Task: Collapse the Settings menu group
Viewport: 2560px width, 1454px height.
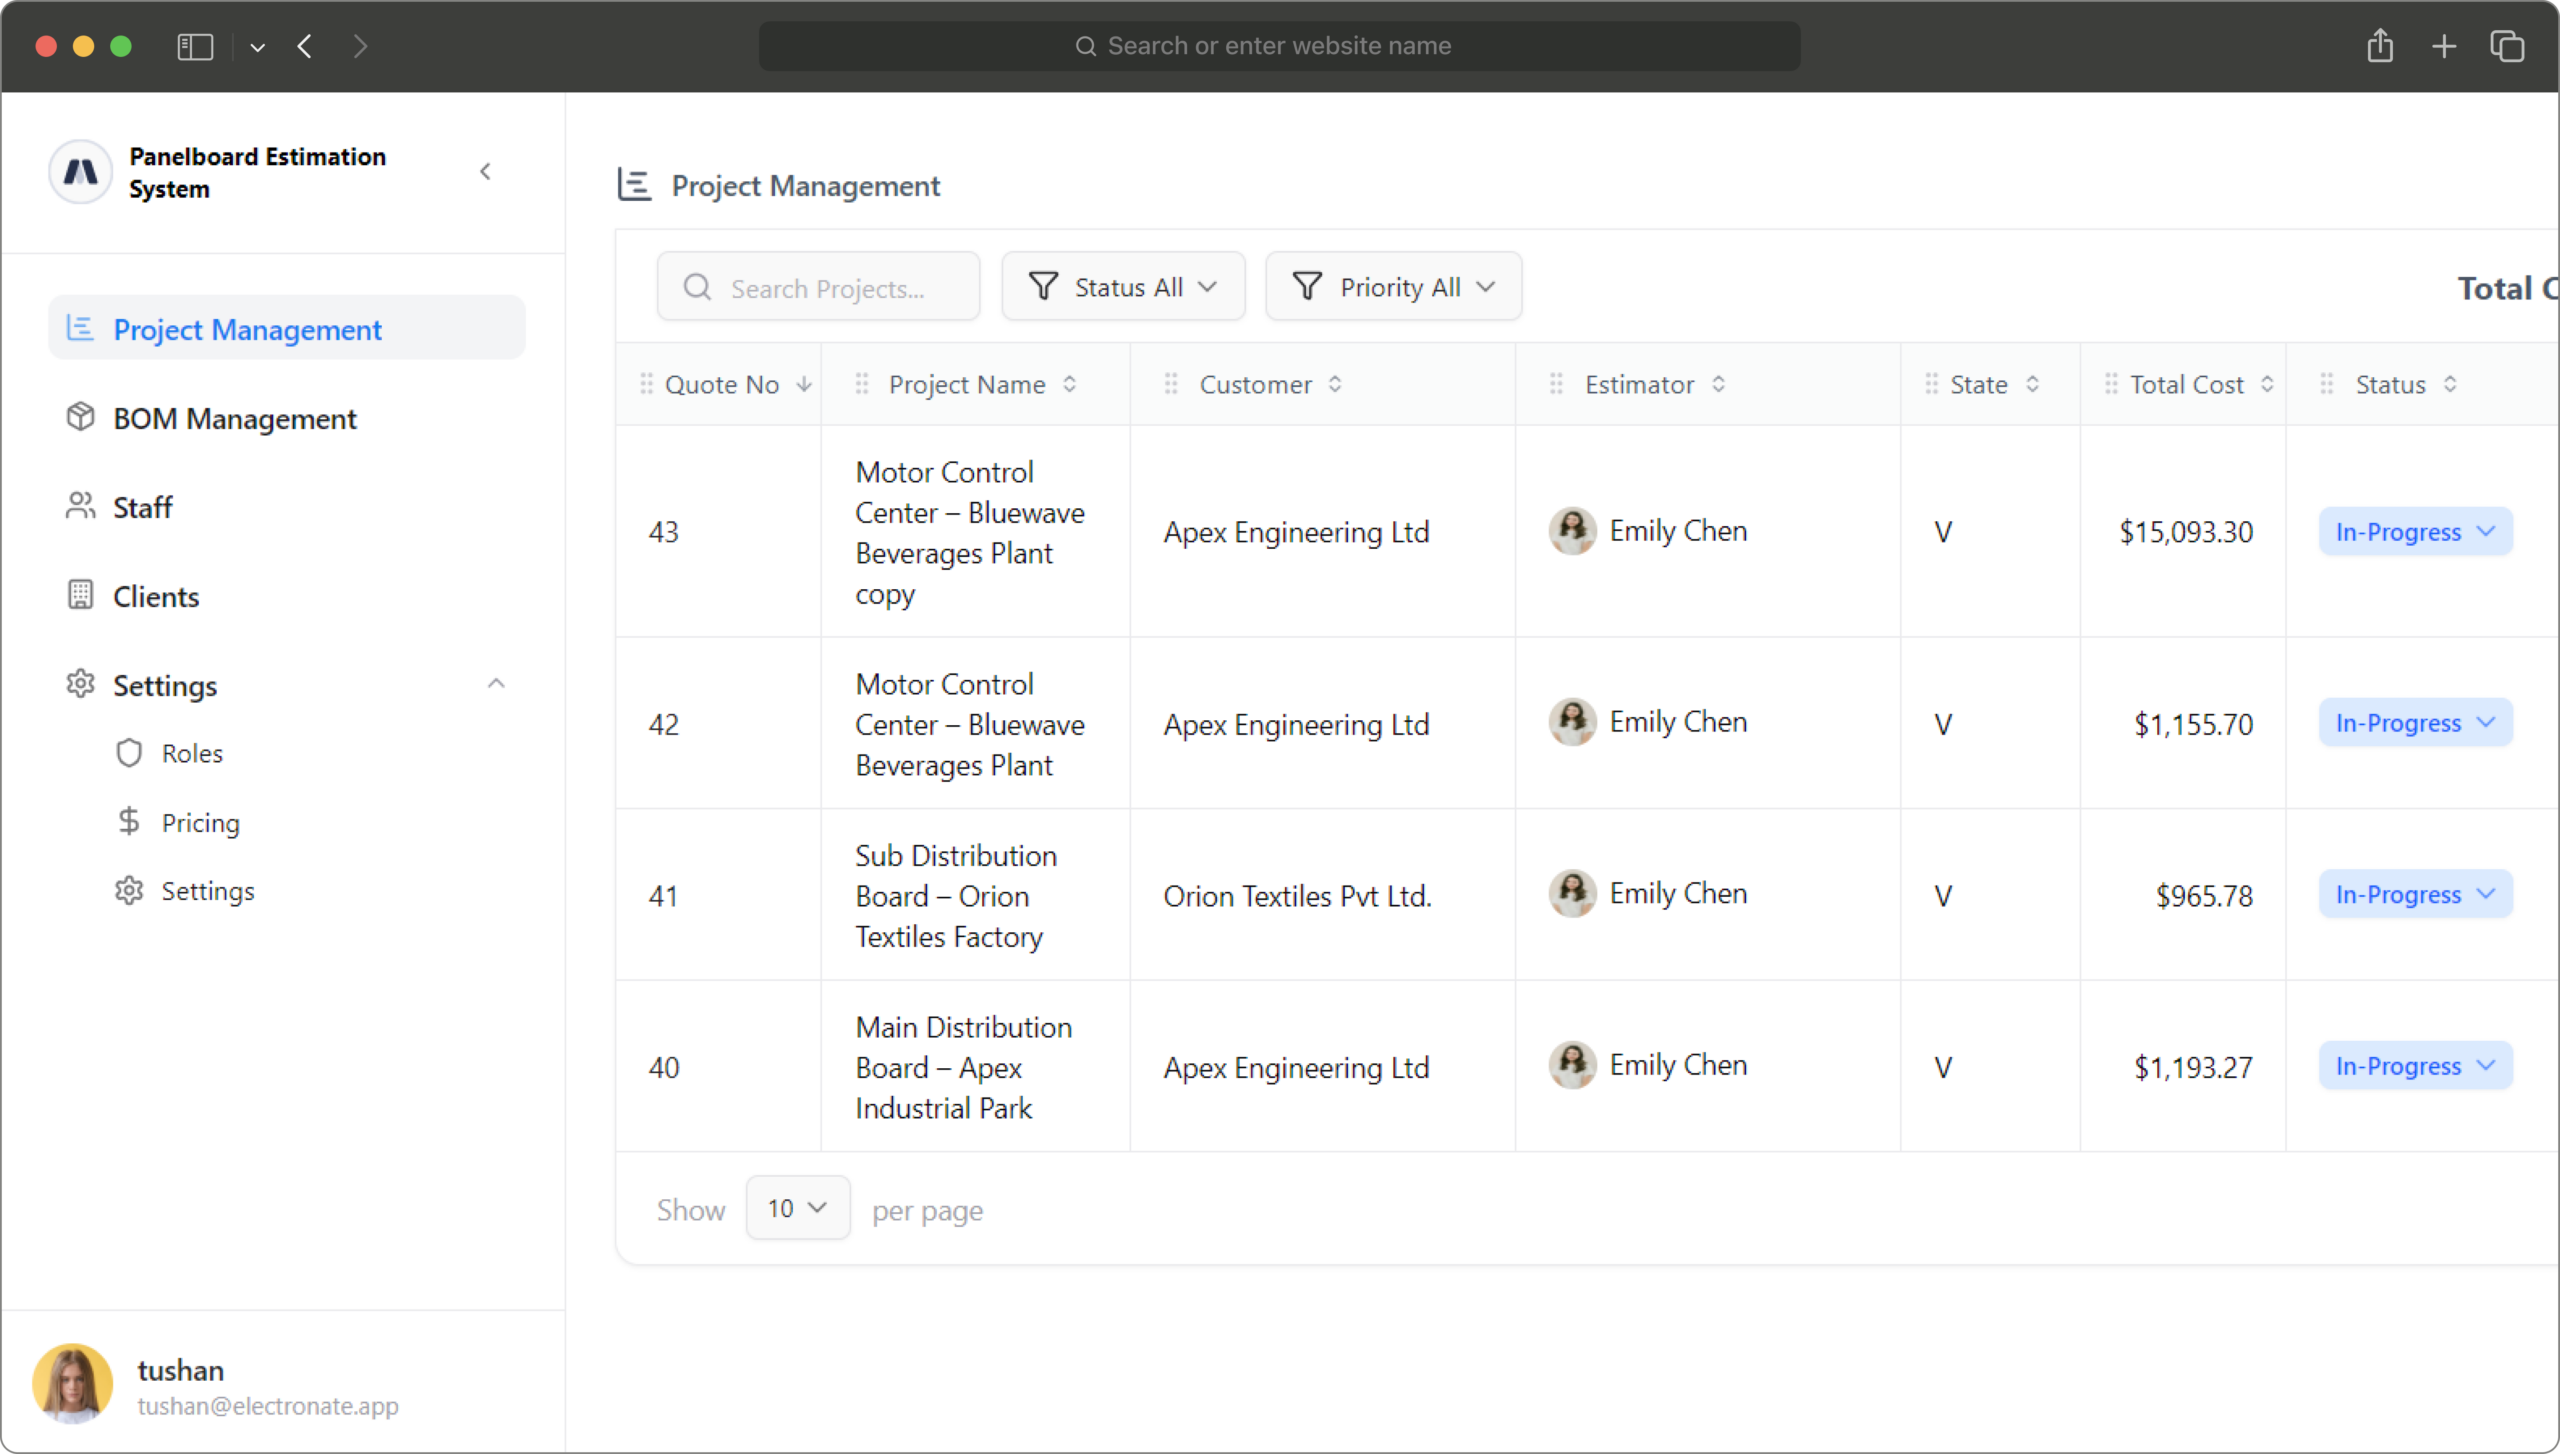Action: tap(496, 684)
